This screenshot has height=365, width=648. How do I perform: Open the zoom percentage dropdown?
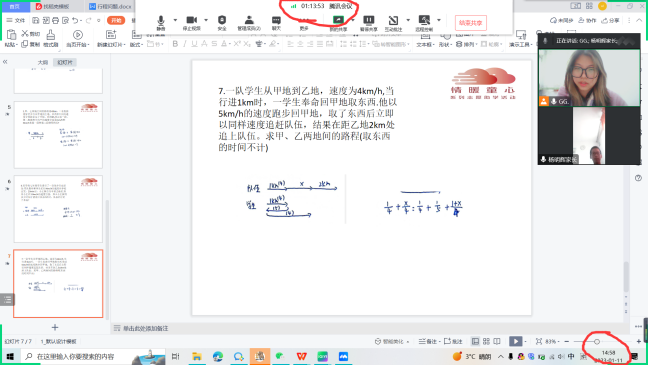tap(553, 341)
